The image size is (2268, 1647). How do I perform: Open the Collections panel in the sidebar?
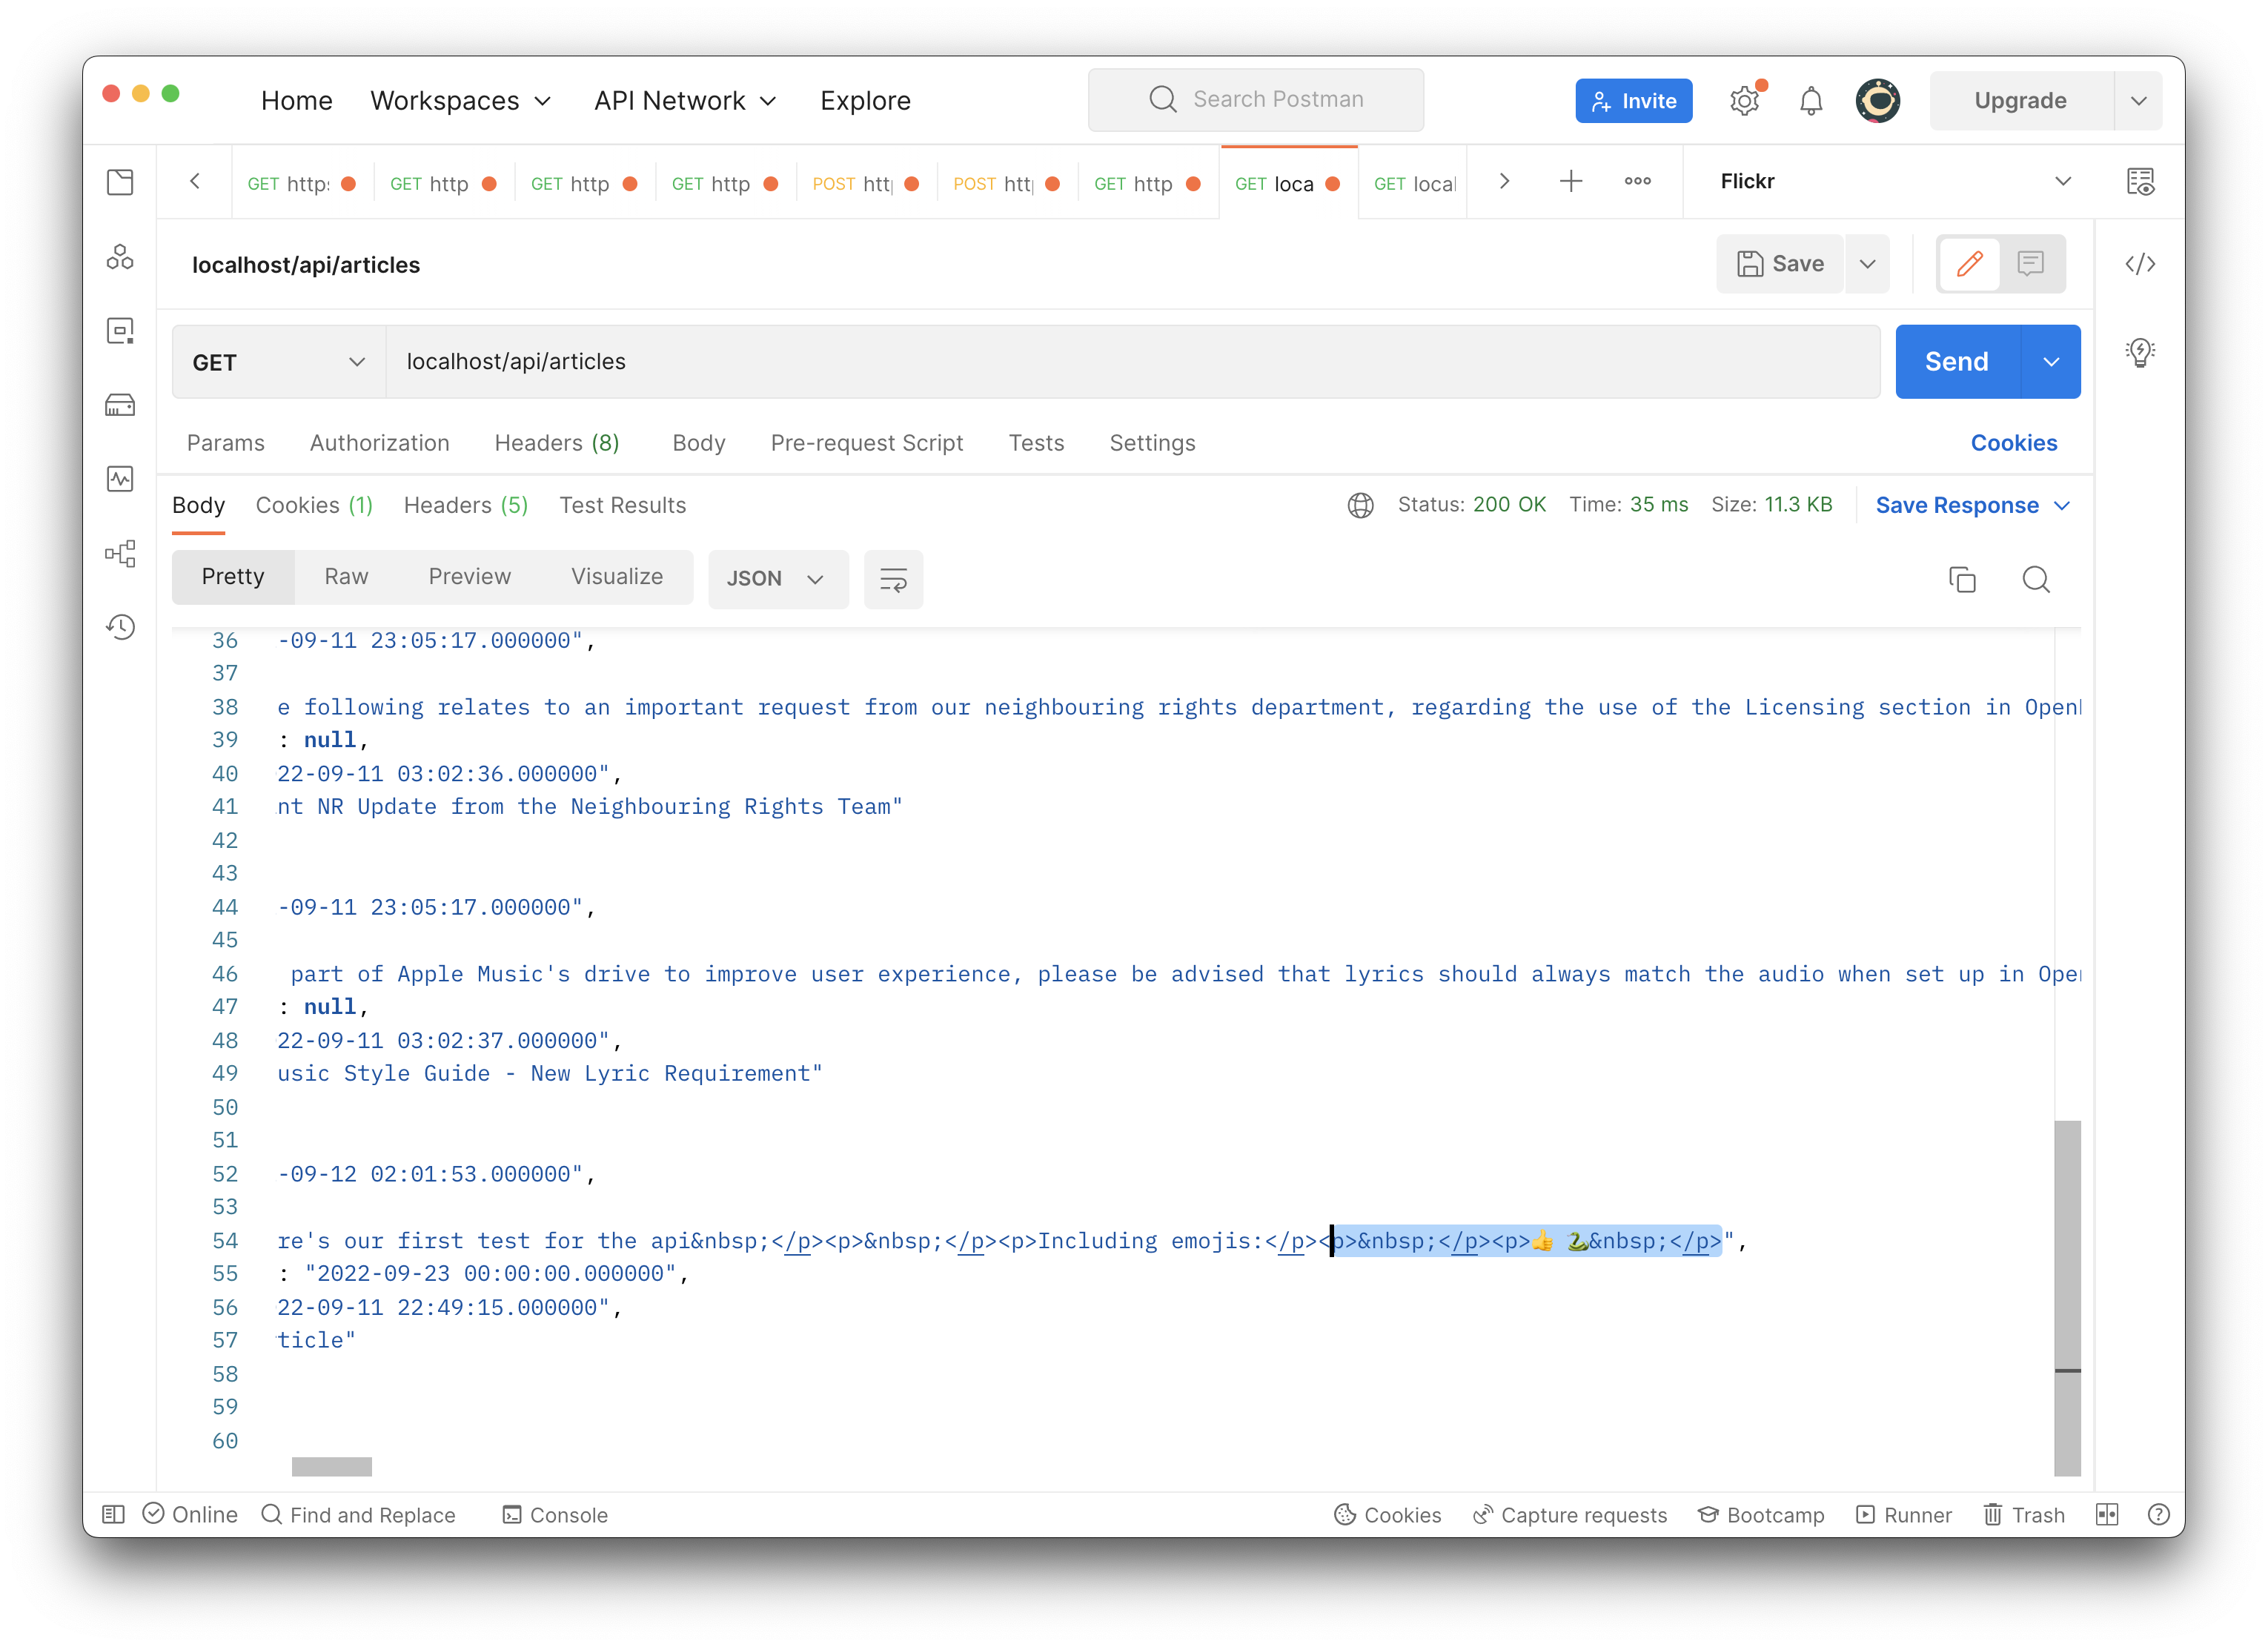click(120, 181)
